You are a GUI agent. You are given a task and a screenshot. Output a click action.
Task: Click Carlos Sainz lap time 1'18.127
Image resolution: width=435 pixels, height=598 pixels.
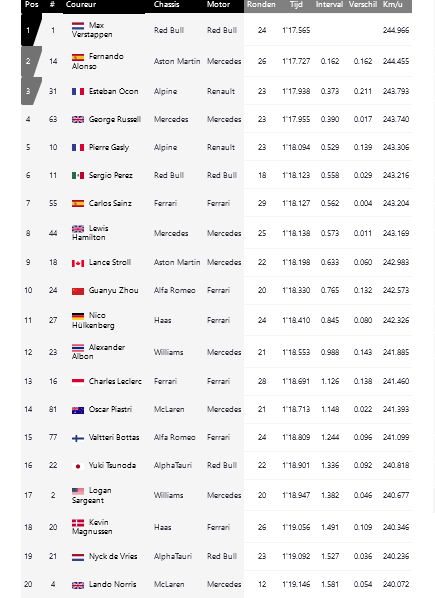pyautogui.click(x=296, y=203)
